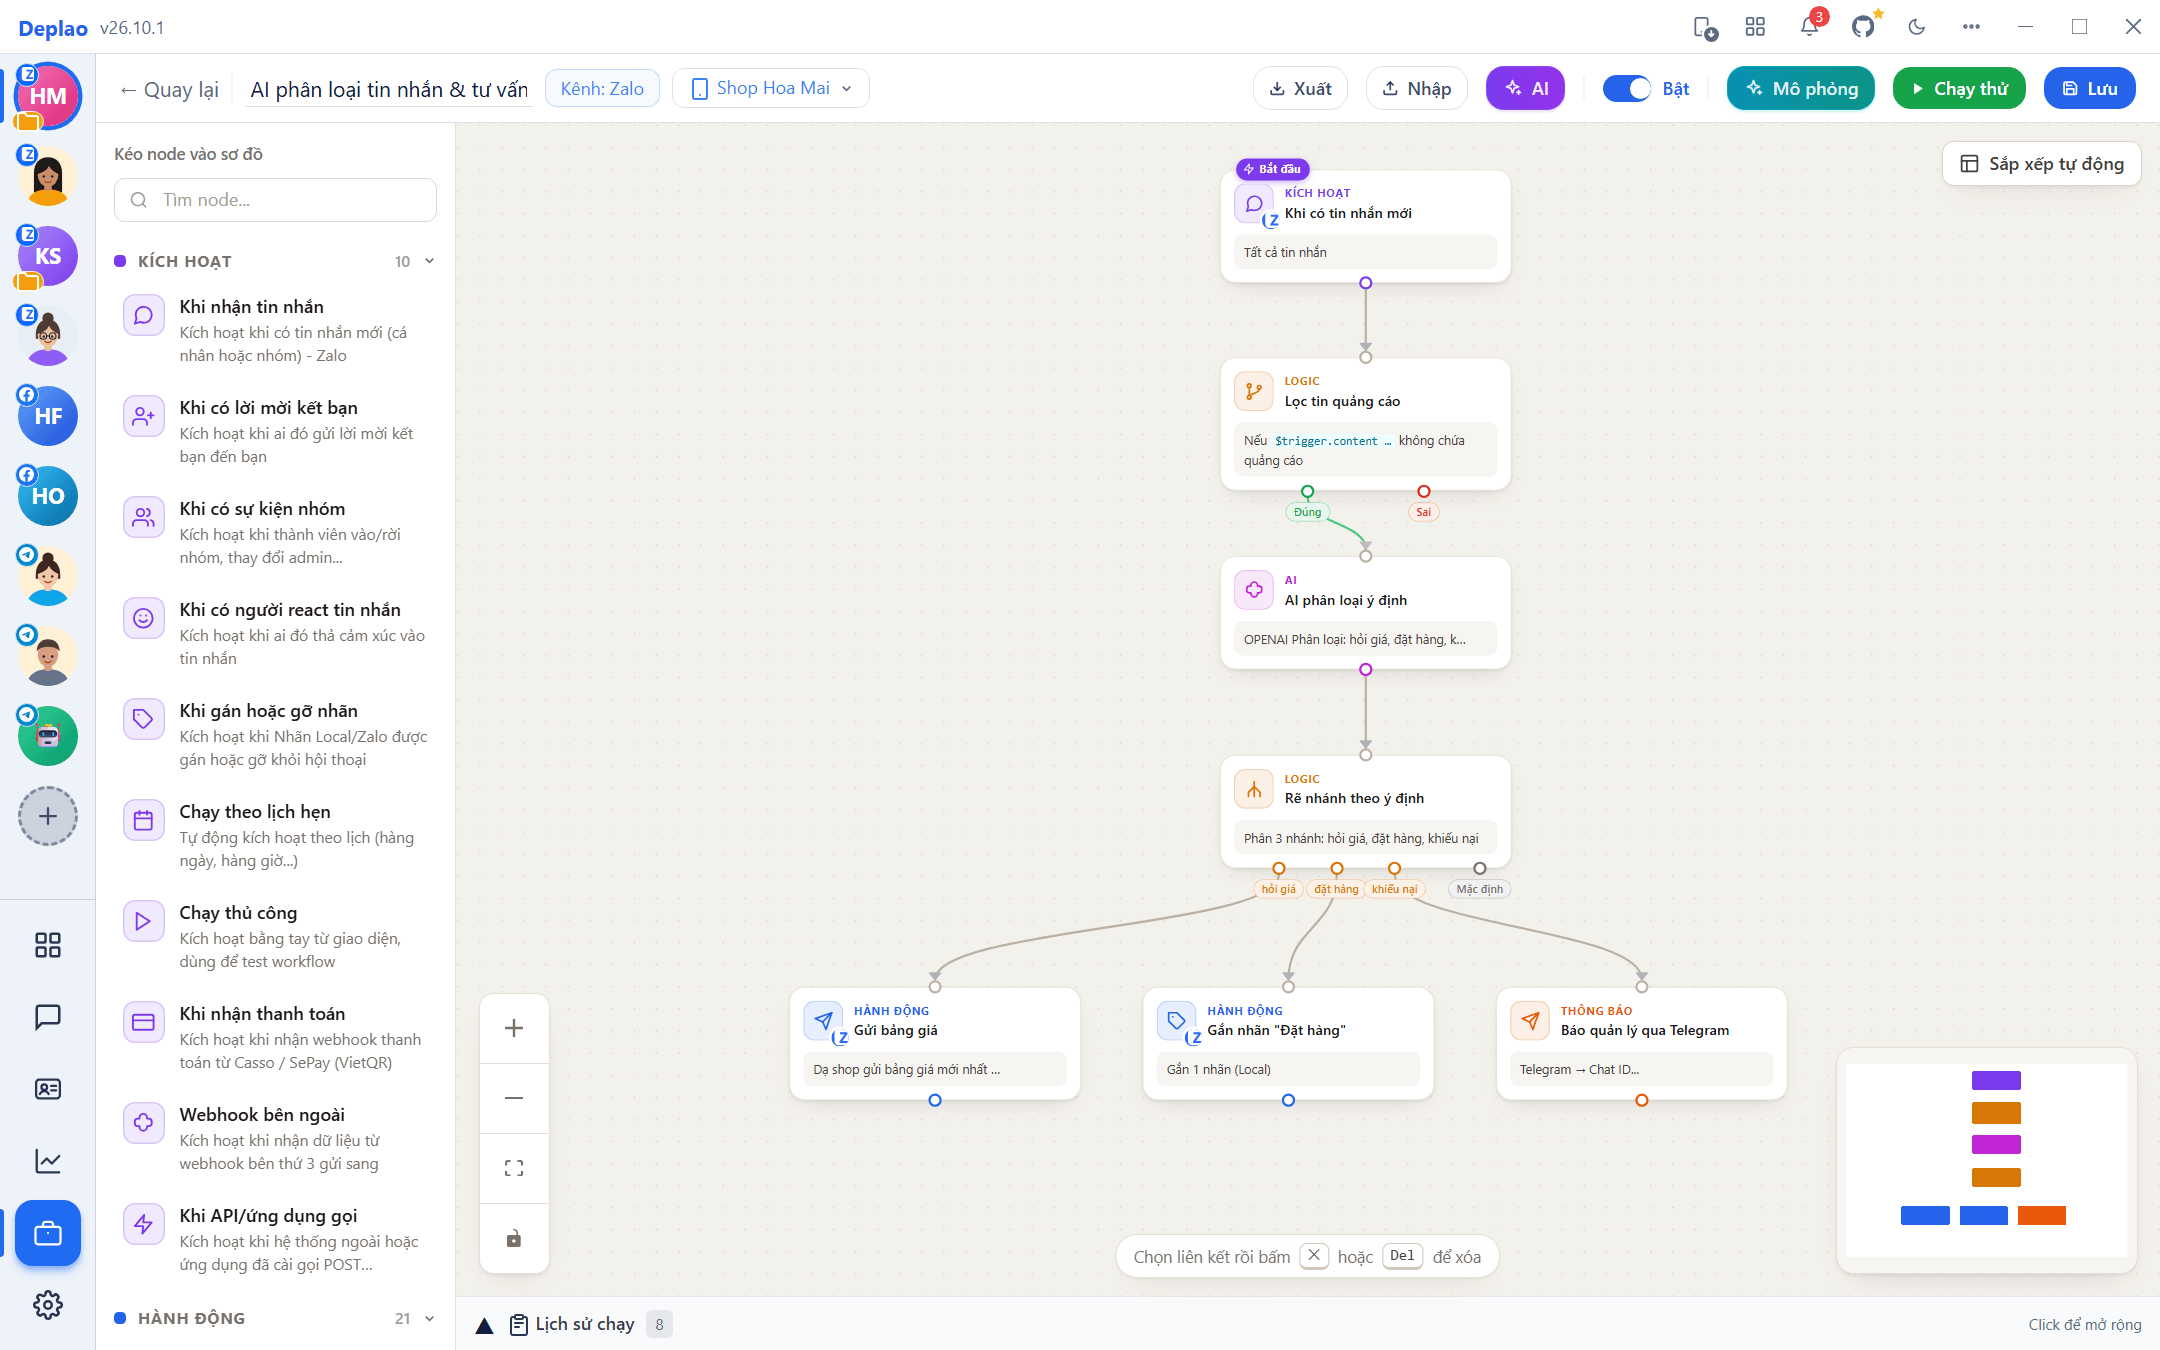Open the apps grid icon in title bar
Screen dimensions: 2160x1350
pyautogui.click(x=1755, y=27)
